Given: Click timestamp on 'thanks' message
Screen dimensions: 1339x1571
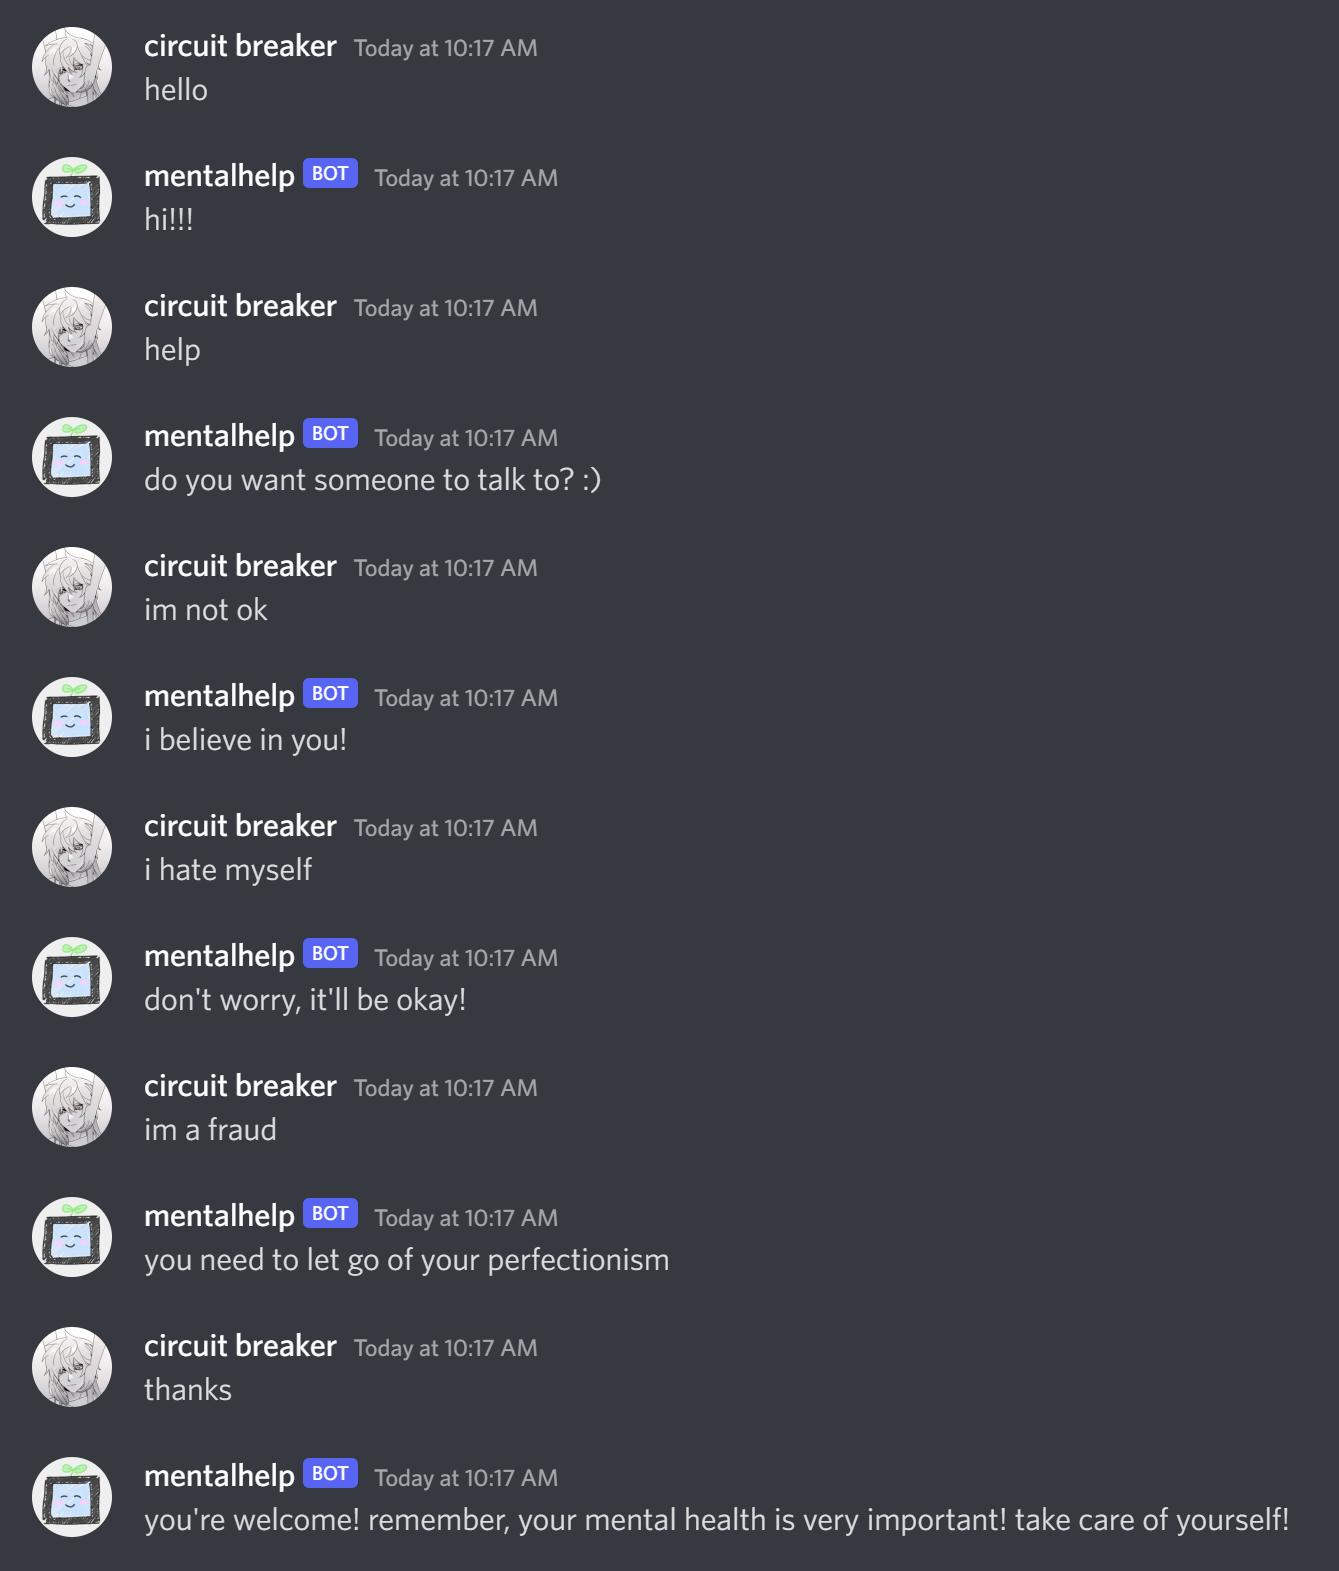Looking at the screenshot, I should click(x=445, y=1348).
